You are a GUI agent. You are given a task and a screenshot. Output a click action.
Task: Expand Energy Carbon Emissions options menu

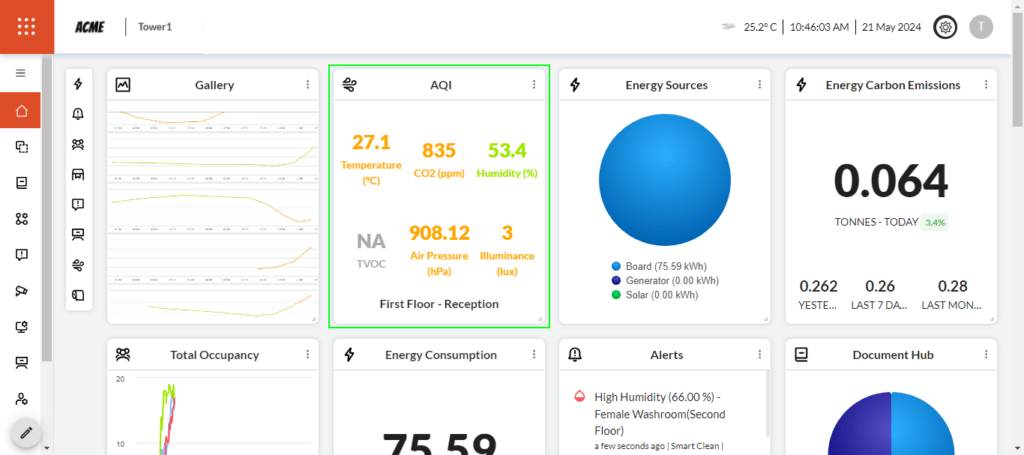985,85
